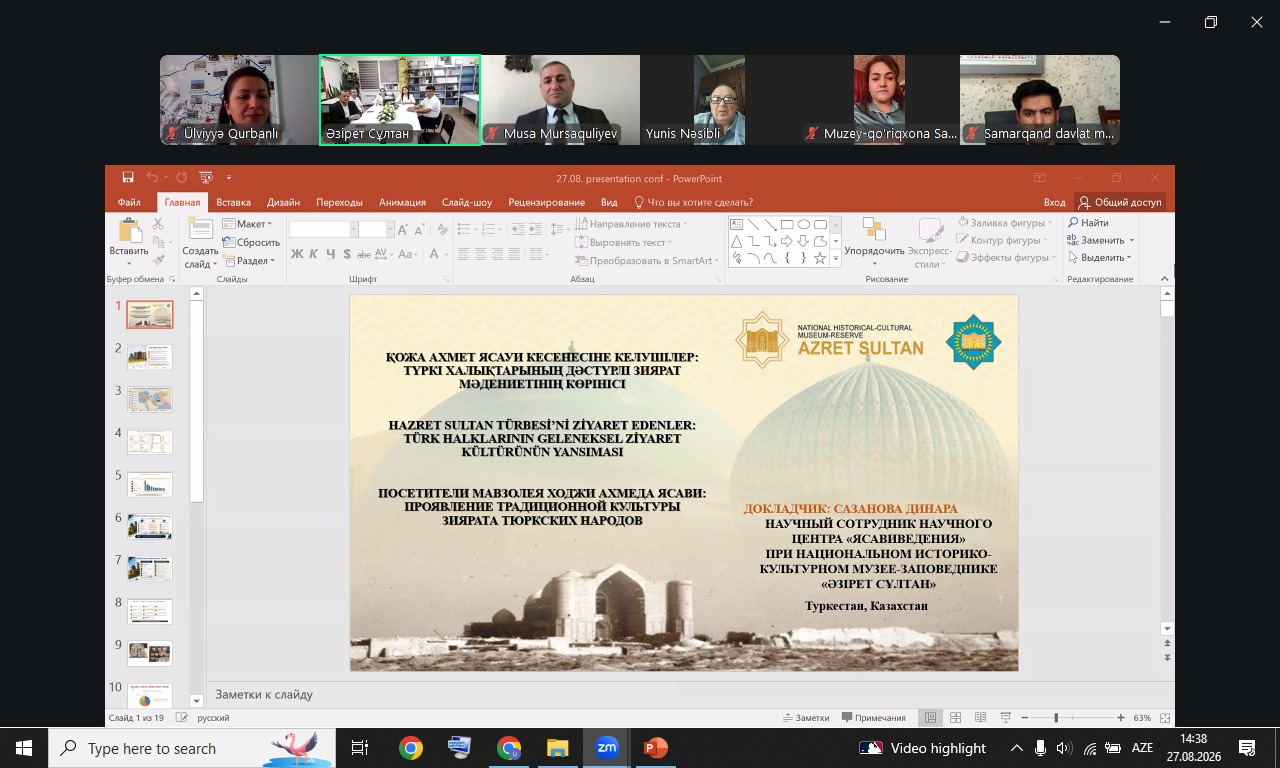Screen dimensions: 1280x768
Task: Open the Дизайн ribbon tab
Action: pyautogui.click(x=283, y=202)
